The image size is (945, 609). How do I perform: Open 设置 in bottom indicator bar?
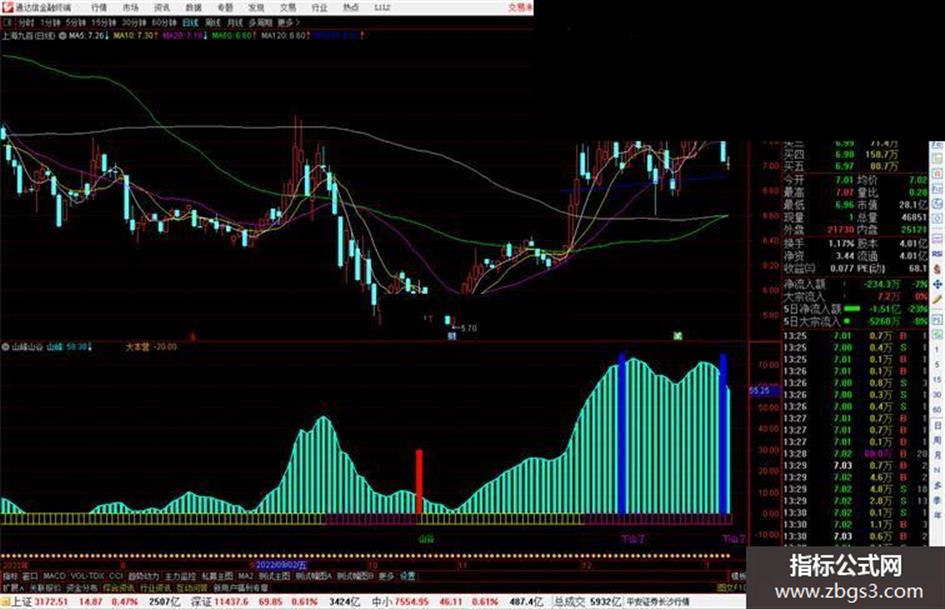pos(408,576)
